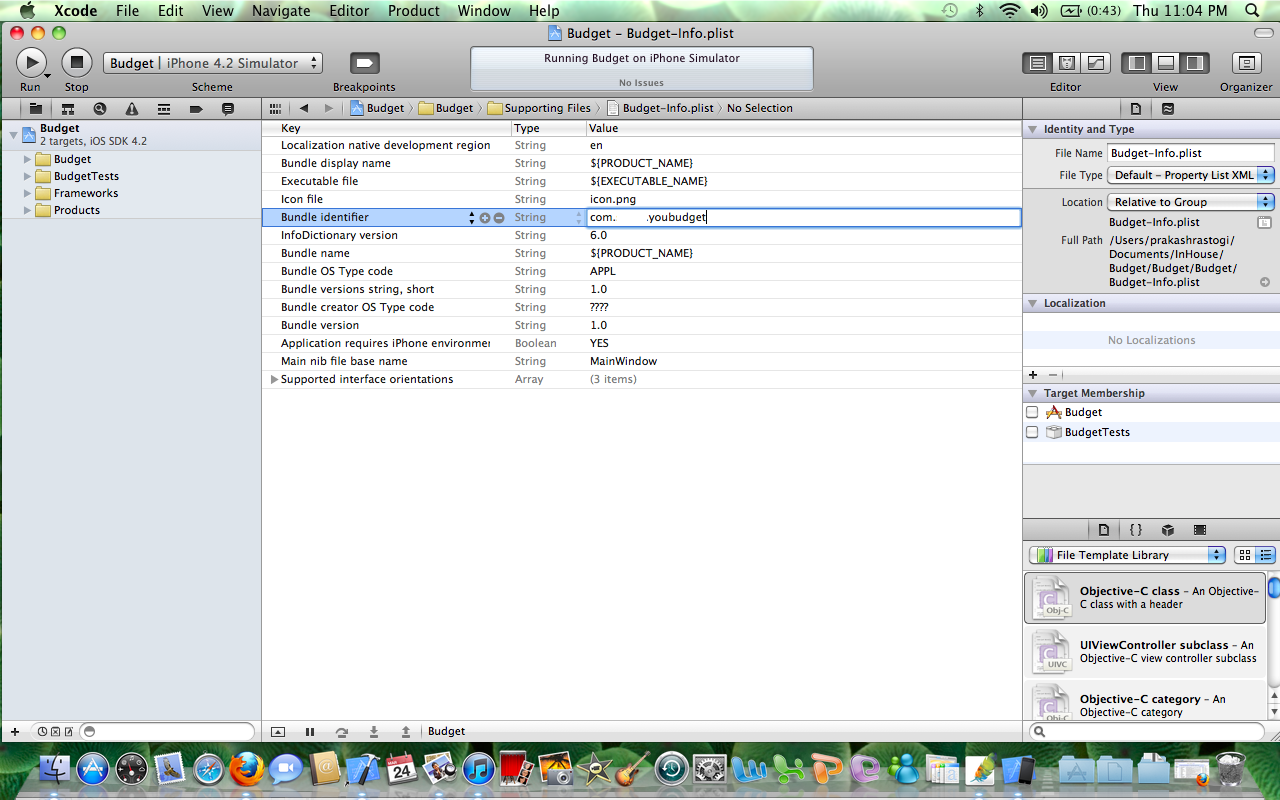Show the File Template library
This screenshot has height=800, width=1280.
1104,530
